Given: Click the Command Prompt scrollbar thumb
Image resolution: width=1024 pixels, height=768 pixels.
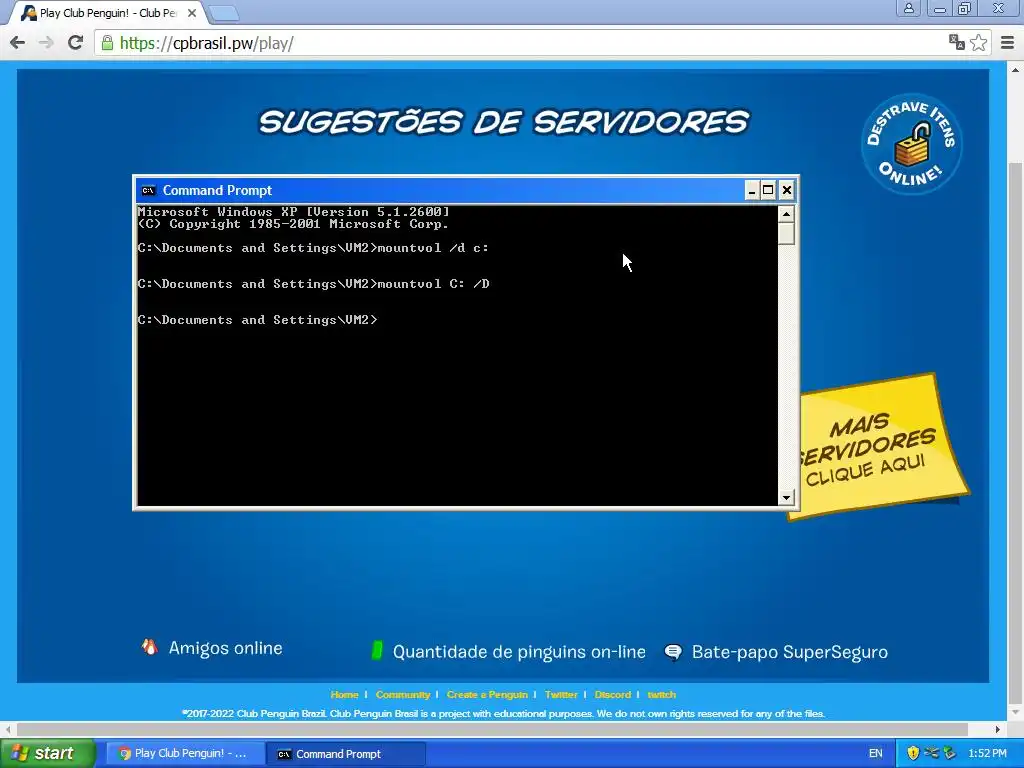Looking at the screenshot, I should coord(786,233).
